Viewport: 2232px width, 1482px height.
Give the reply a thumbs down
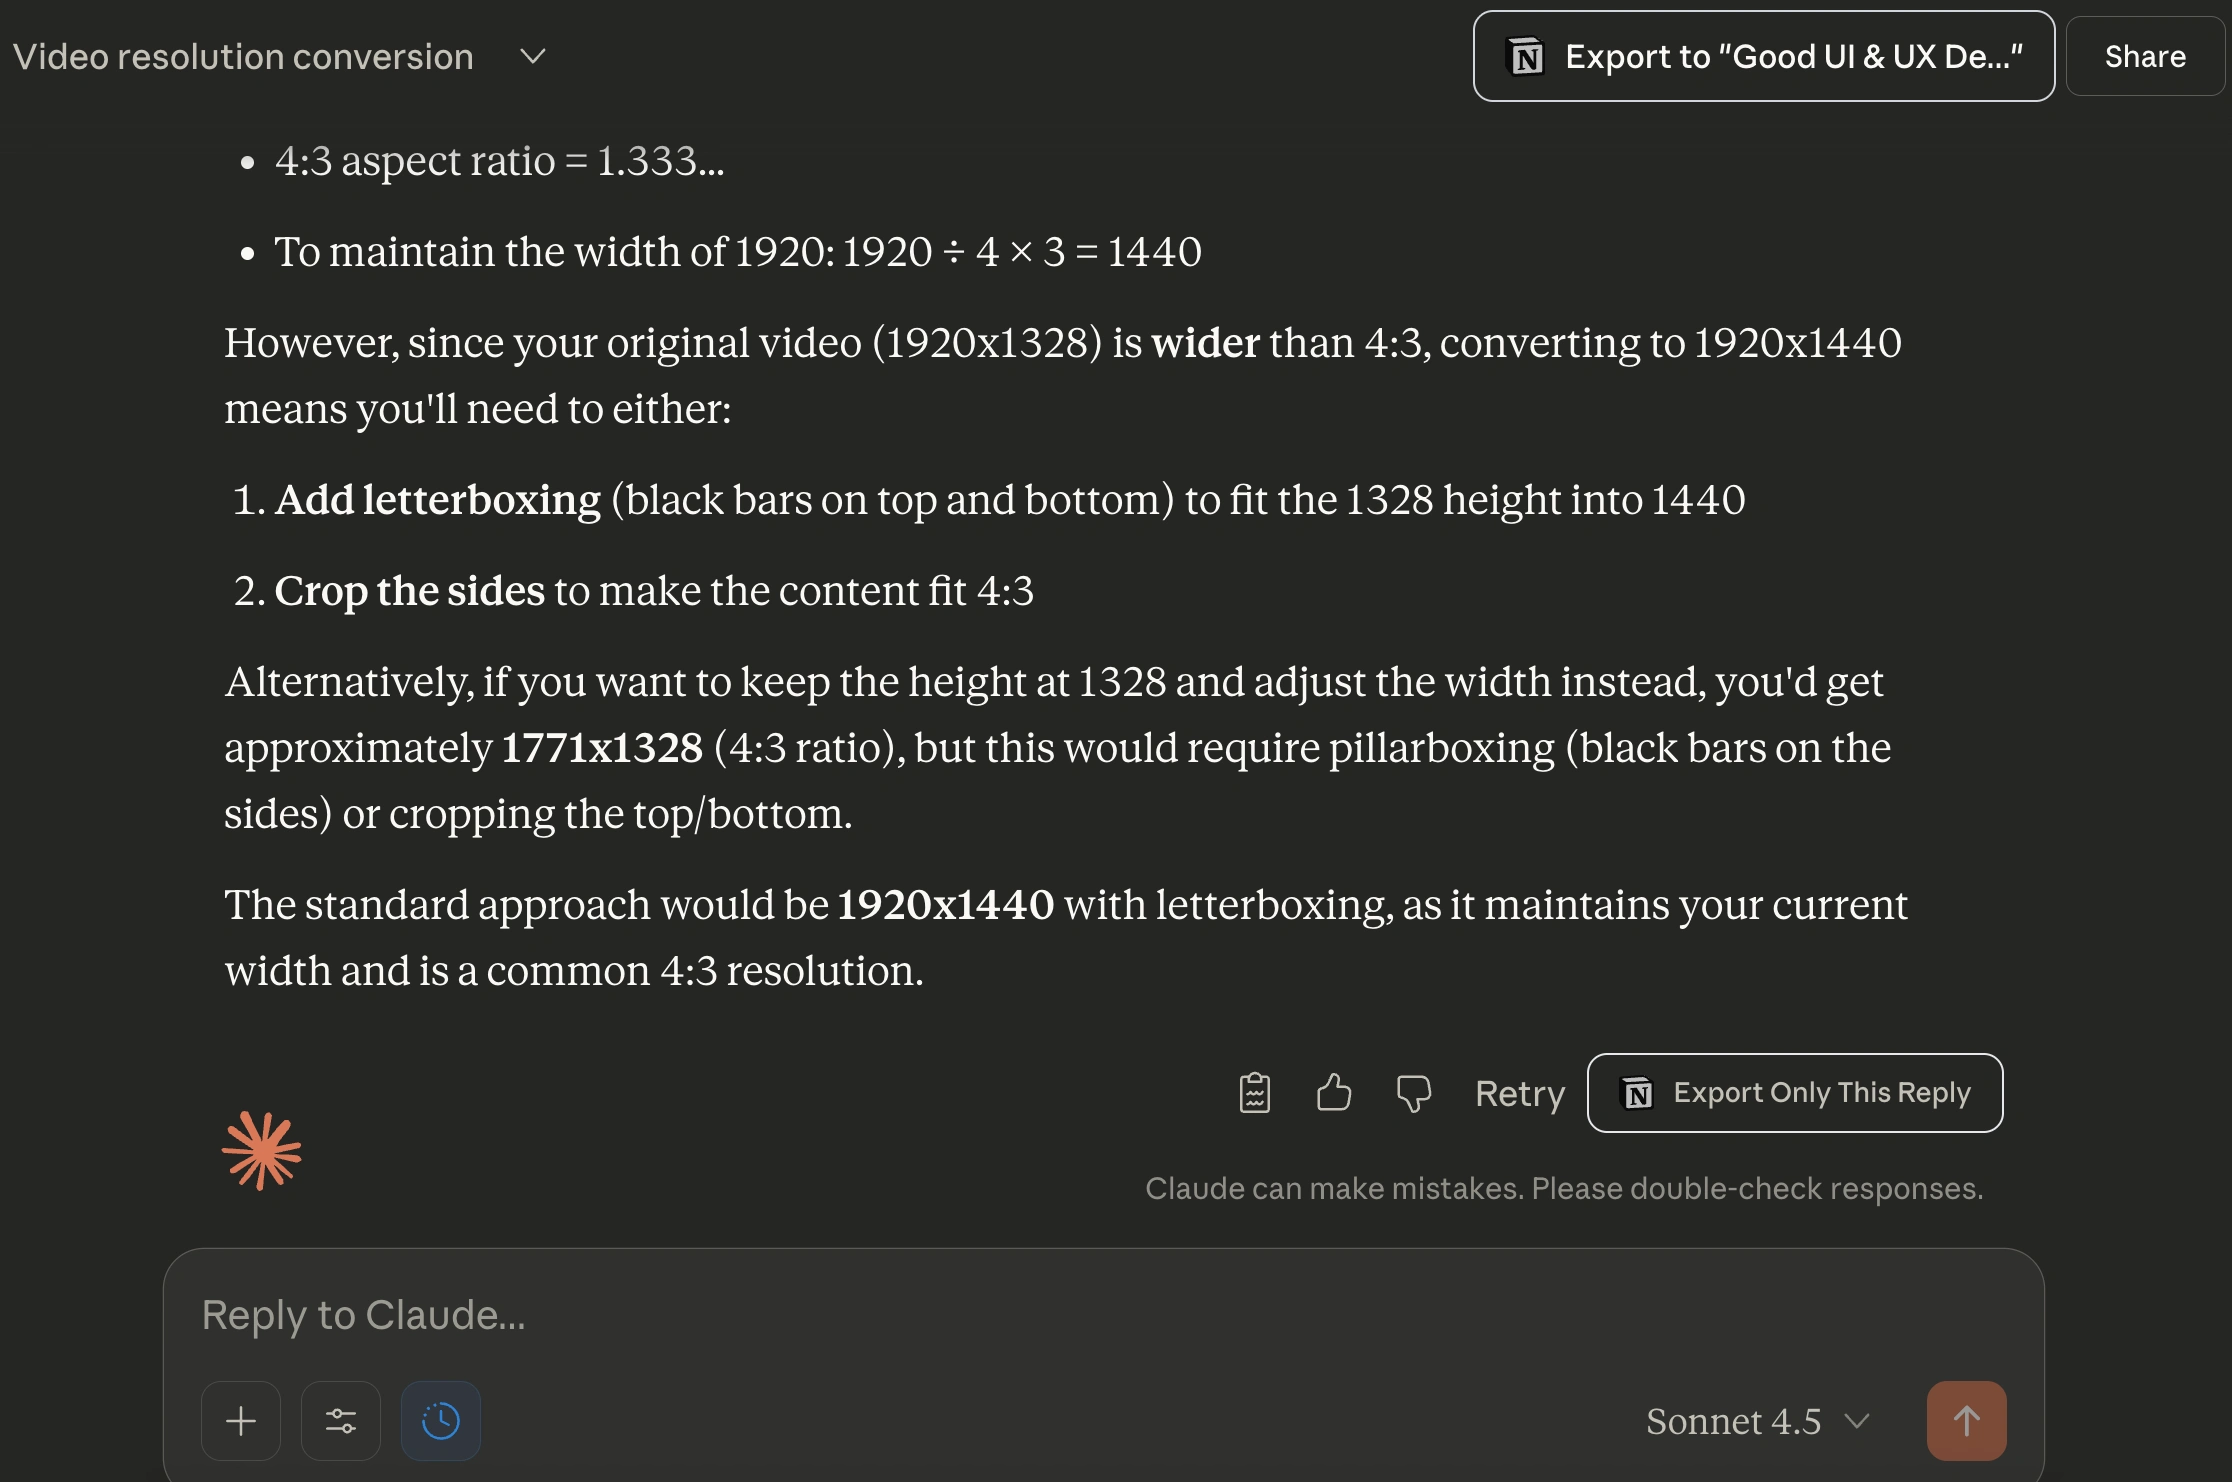pyautogui.click(x=1413, y=1093)
